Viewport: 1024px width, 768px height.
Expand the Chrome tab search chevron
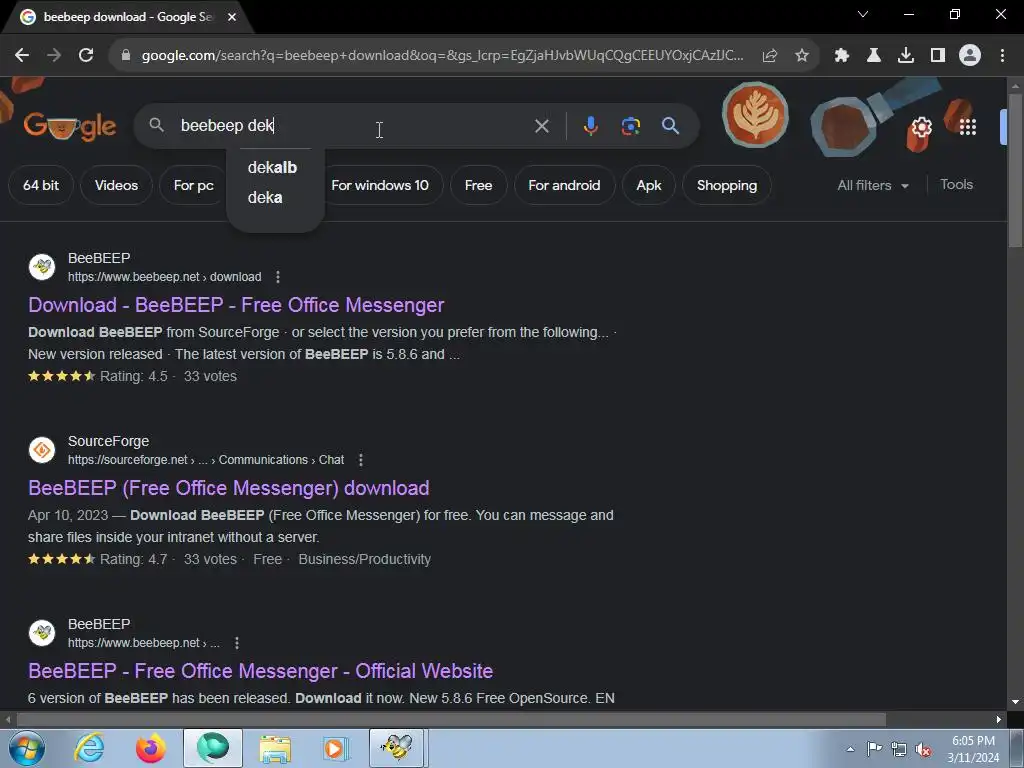[x=863, y=14]
